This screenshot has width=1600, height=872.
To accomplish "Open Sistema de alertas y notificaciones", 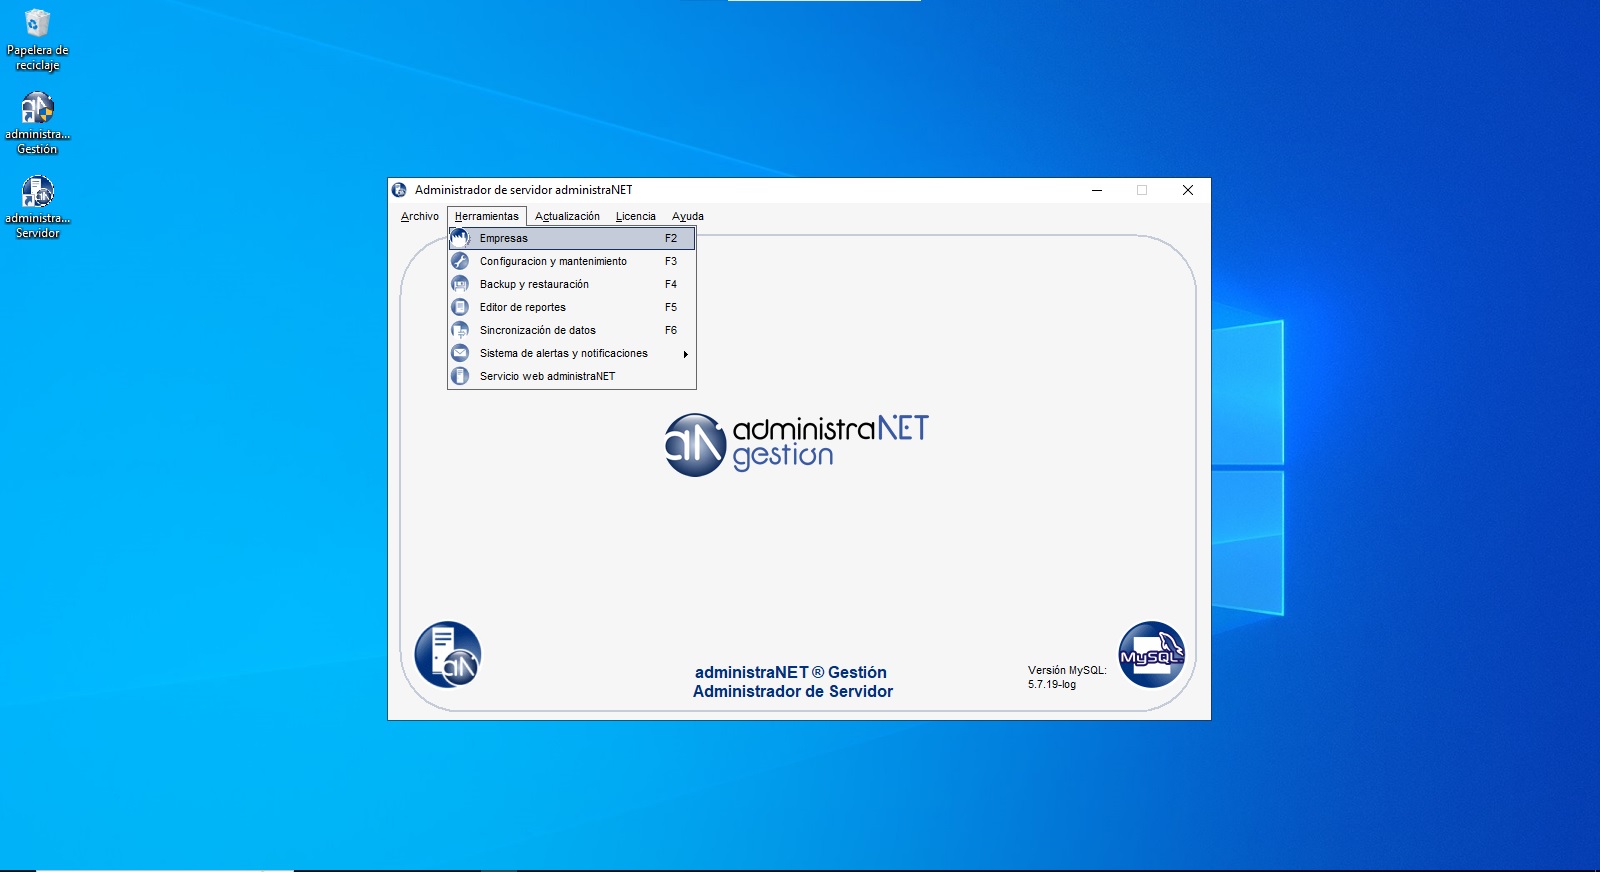I will click(571, 353).
